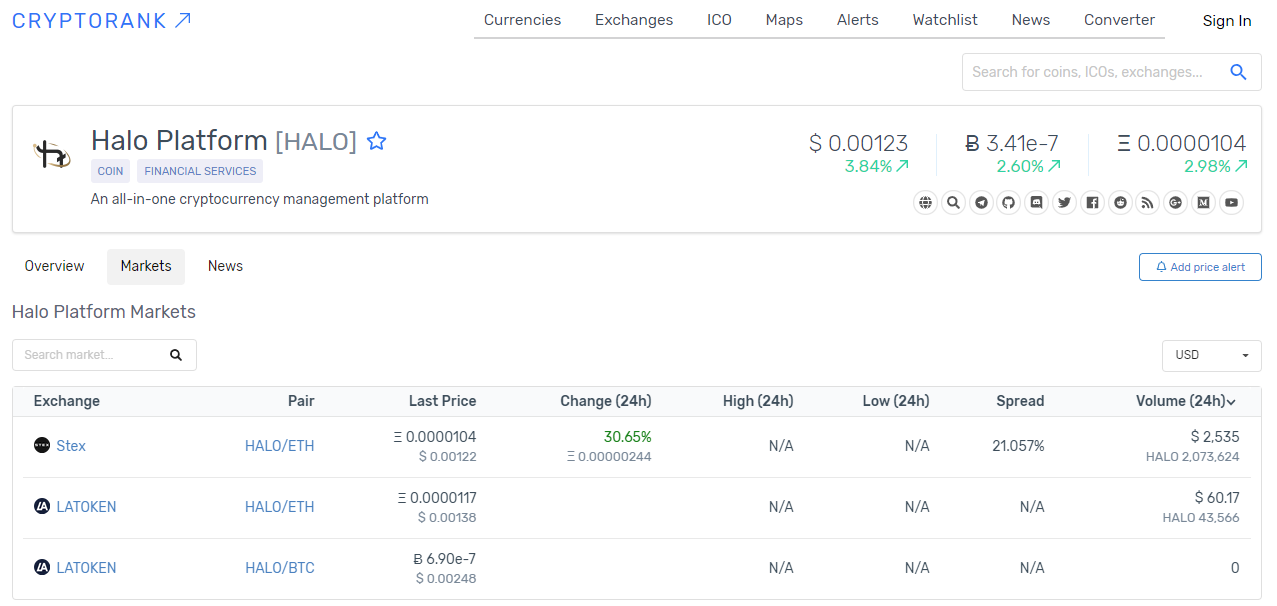This screenshot has width=1277, height=606.
Task: Click the Halo Platform coin logo
Action: tap(52, 155)
